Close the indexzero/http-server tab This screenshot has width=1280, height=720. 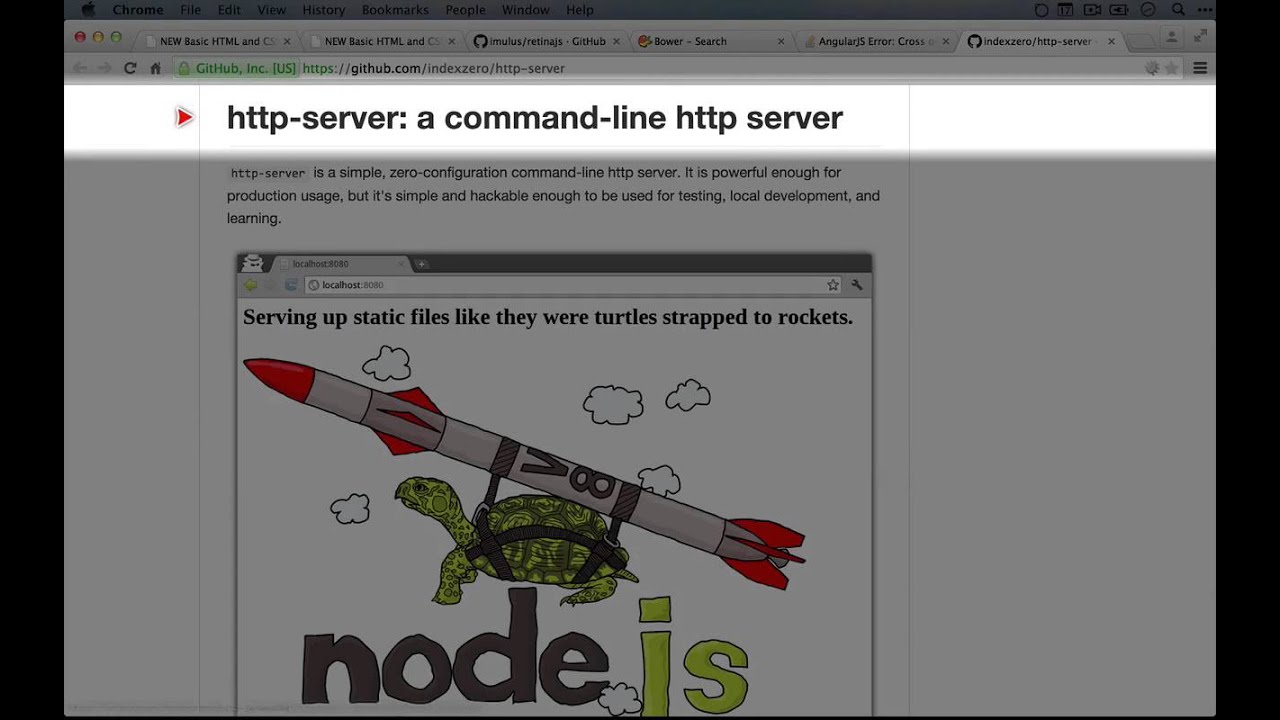click(x=1111, y=42)
